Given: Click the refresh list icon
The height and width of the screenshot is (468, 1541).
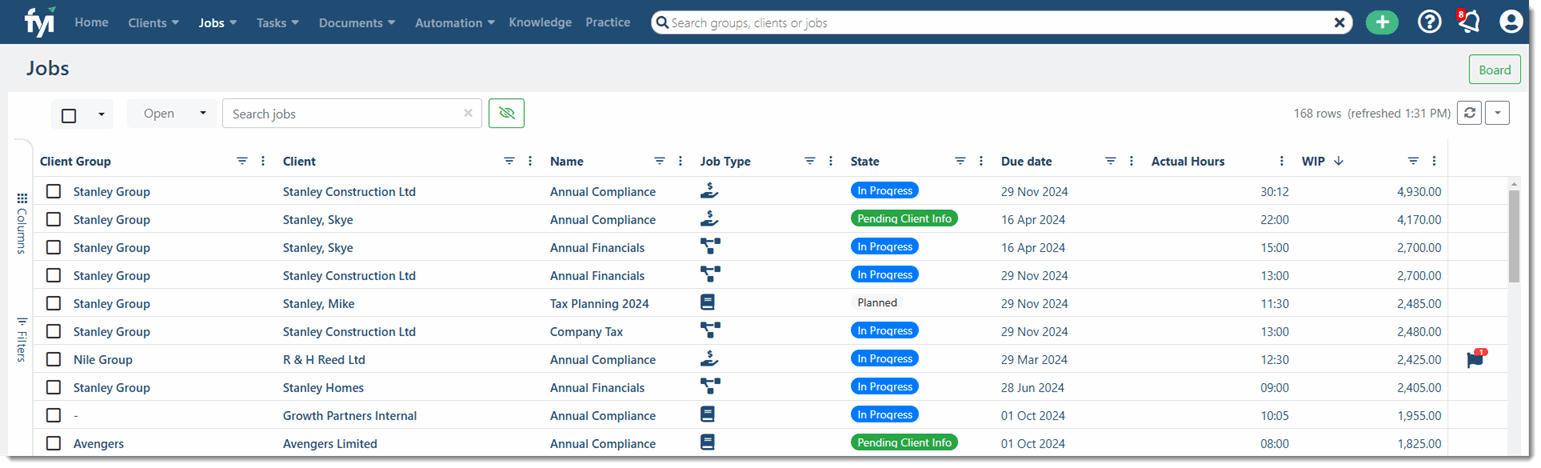Looking at the screenshot, I should click(1469, 113).
